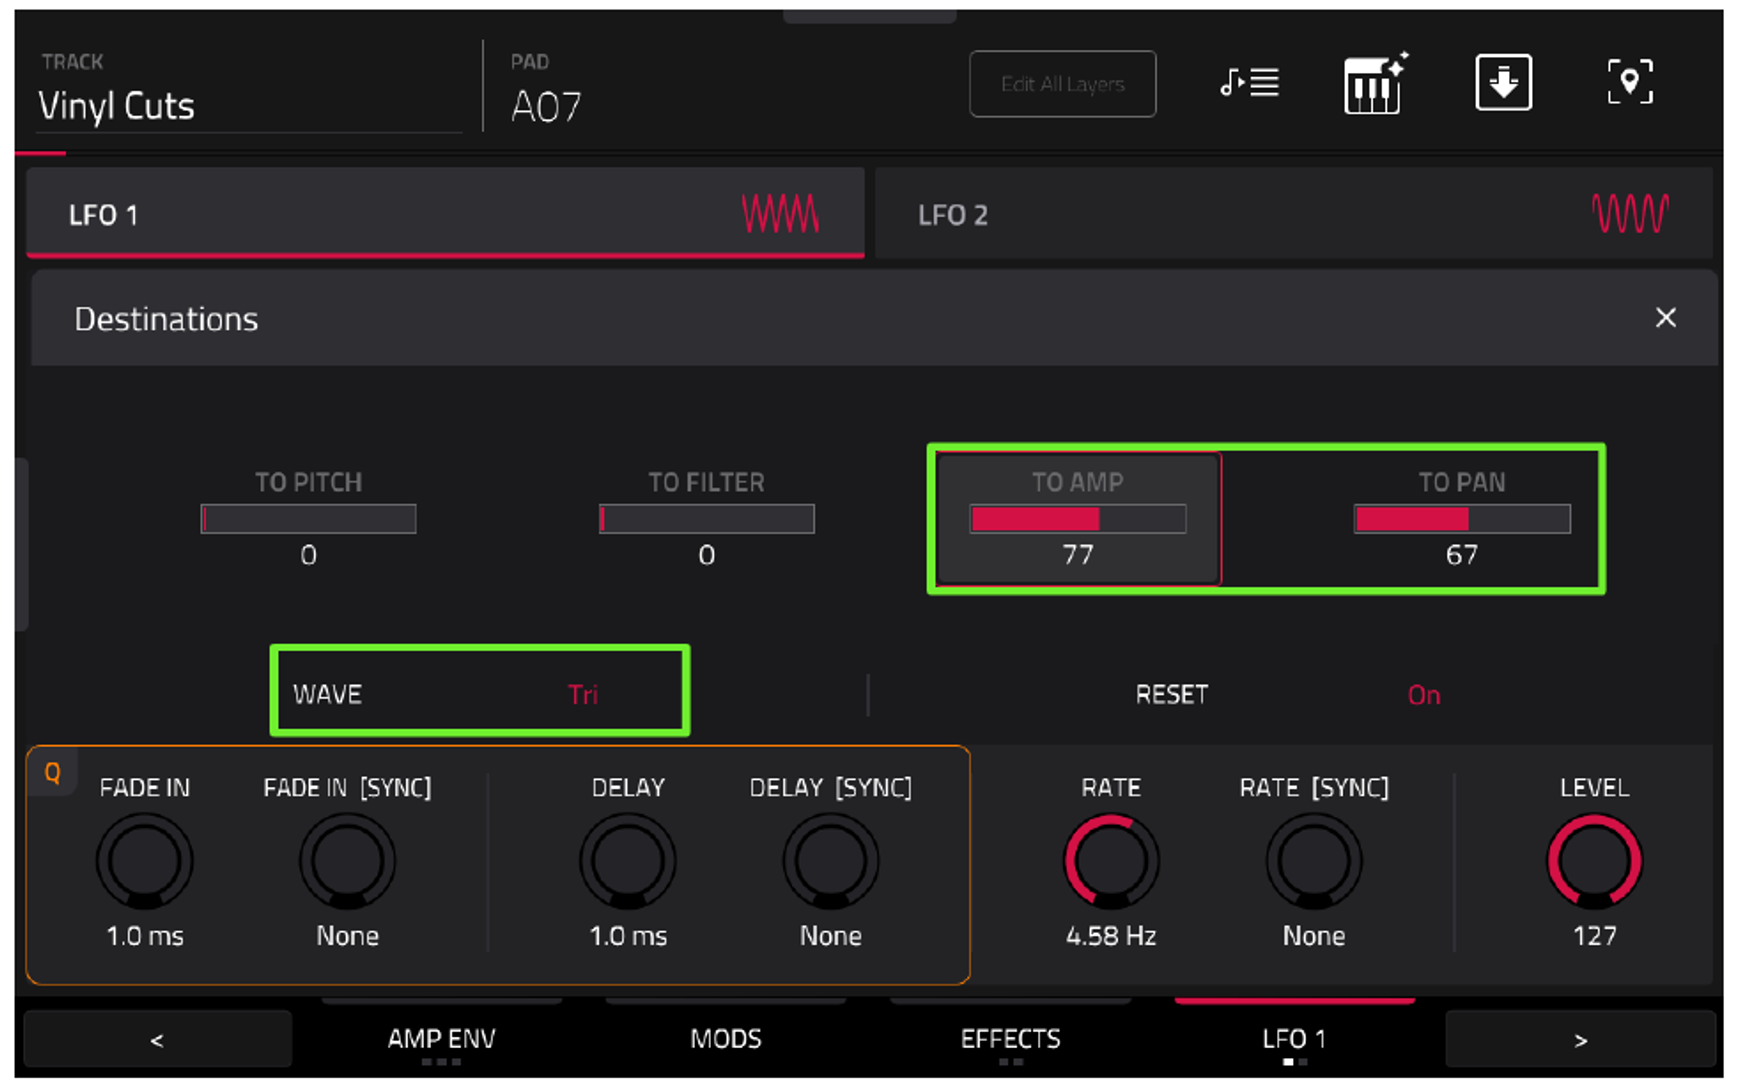The height and width of the screenshot is (1090, 1737).
Task: Open the WAVE Tri selector
Action: click(x=480, y=692)
